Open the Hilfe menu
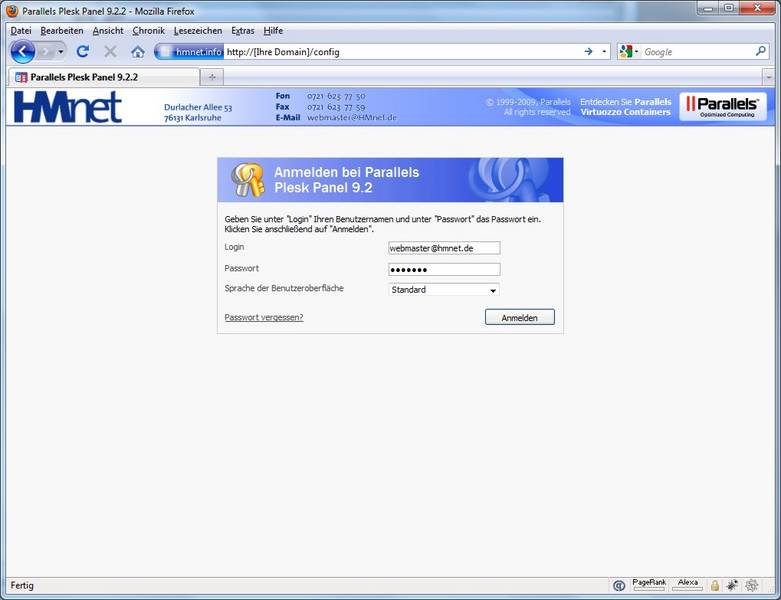781x600 pixels. [273, 31]
